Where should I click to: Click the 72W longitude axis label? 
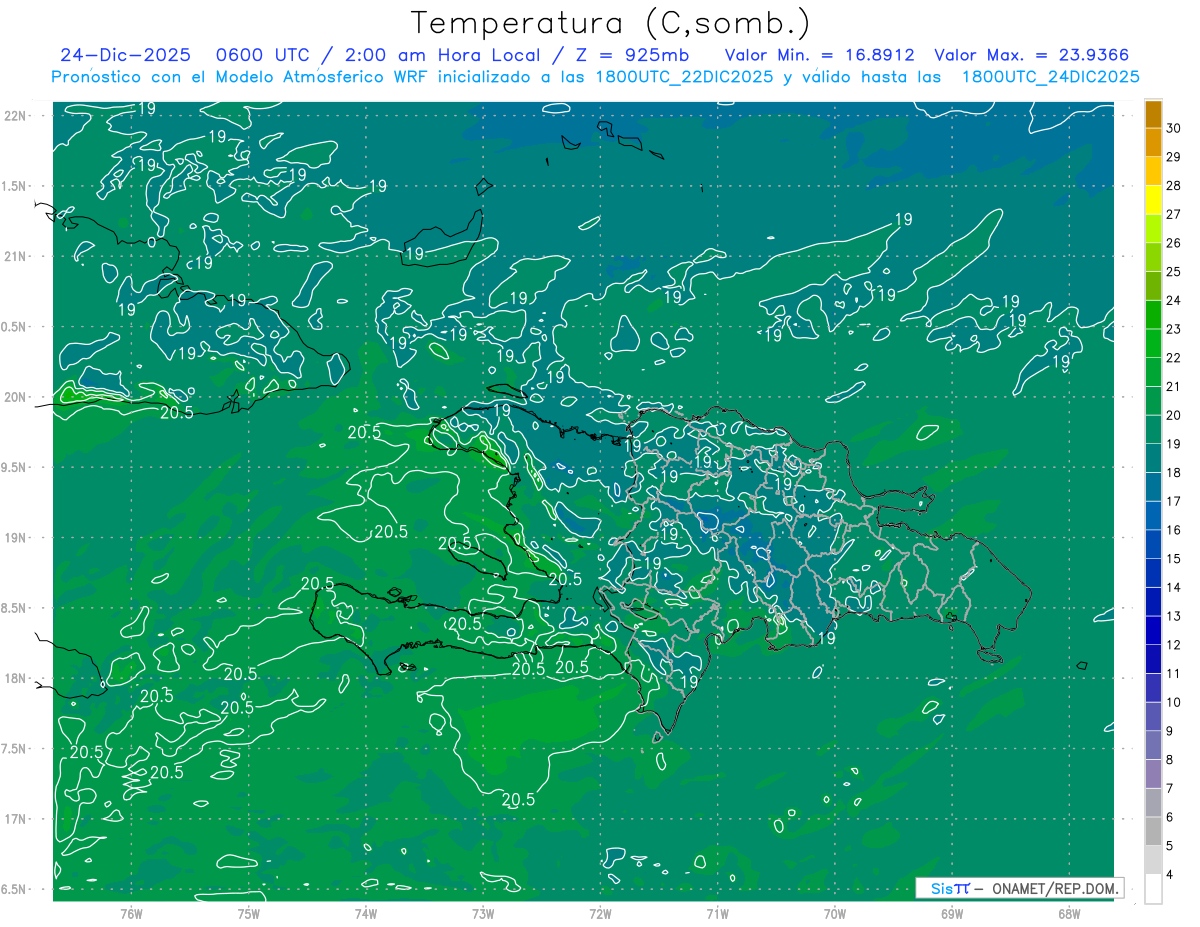click(x=600, y=914)
